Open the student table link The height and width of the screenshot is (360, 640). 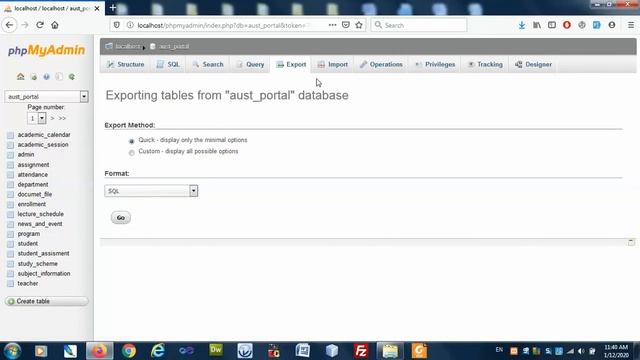[28, 244]
